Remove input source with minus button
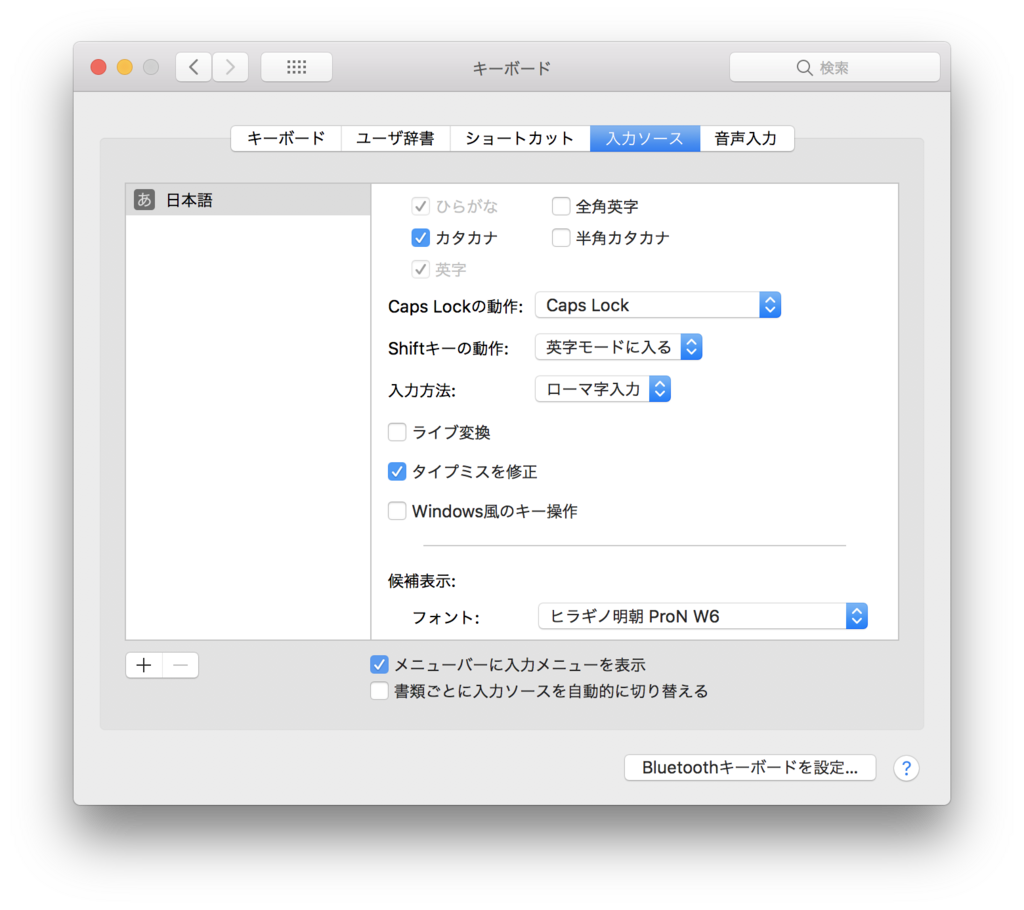Viewport: 1024px width, 910px height. tap(181, 665)
